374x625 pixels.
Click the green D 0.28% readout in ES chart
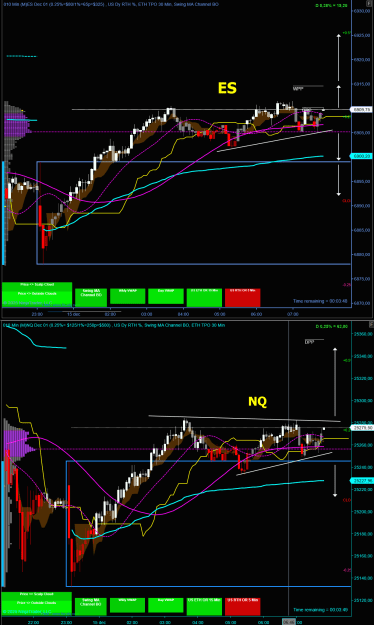pyautogui.click(x=332, y=6)
